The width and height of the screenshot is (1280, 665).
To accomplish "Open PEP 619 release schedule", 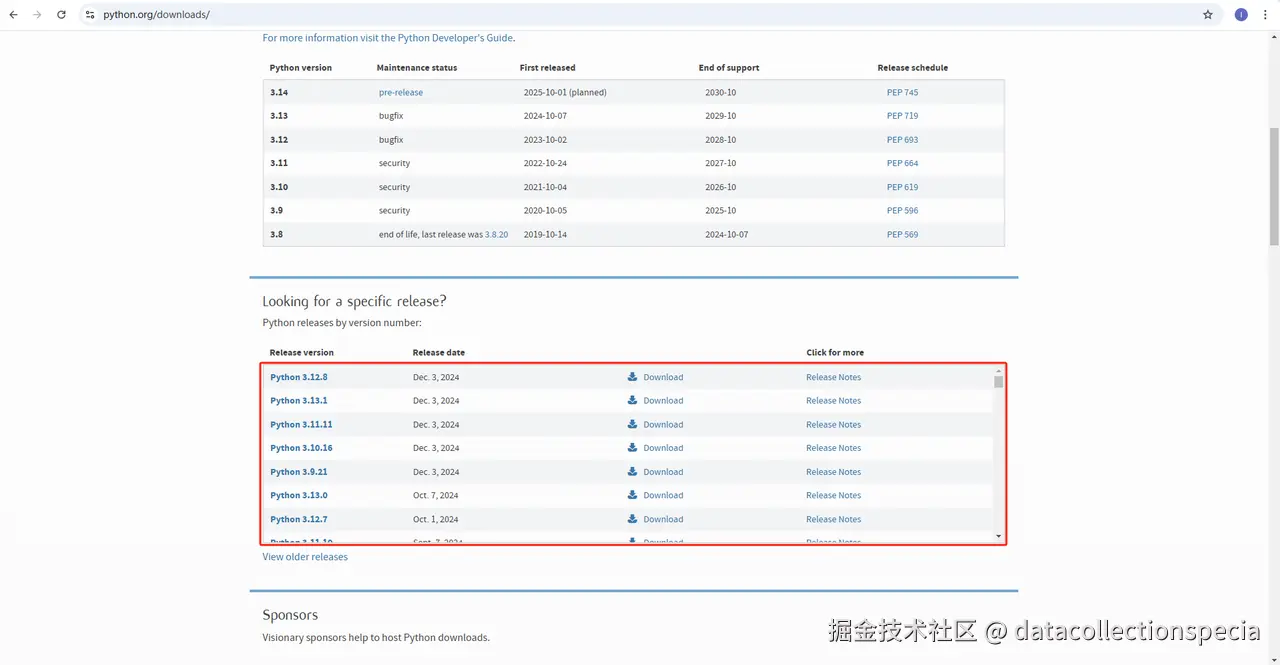I will (x=902, y=187).
